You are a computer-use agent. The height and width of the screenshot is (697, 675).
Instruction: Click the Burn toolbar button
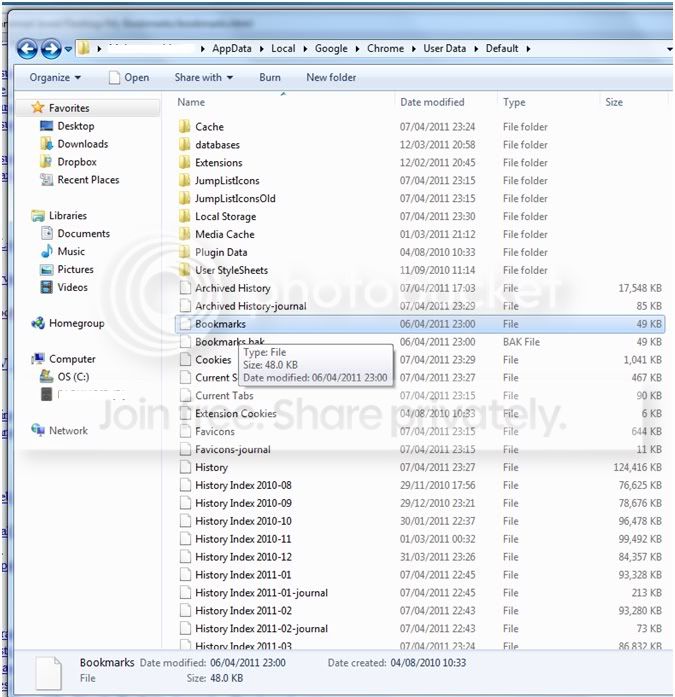point(270,77)
